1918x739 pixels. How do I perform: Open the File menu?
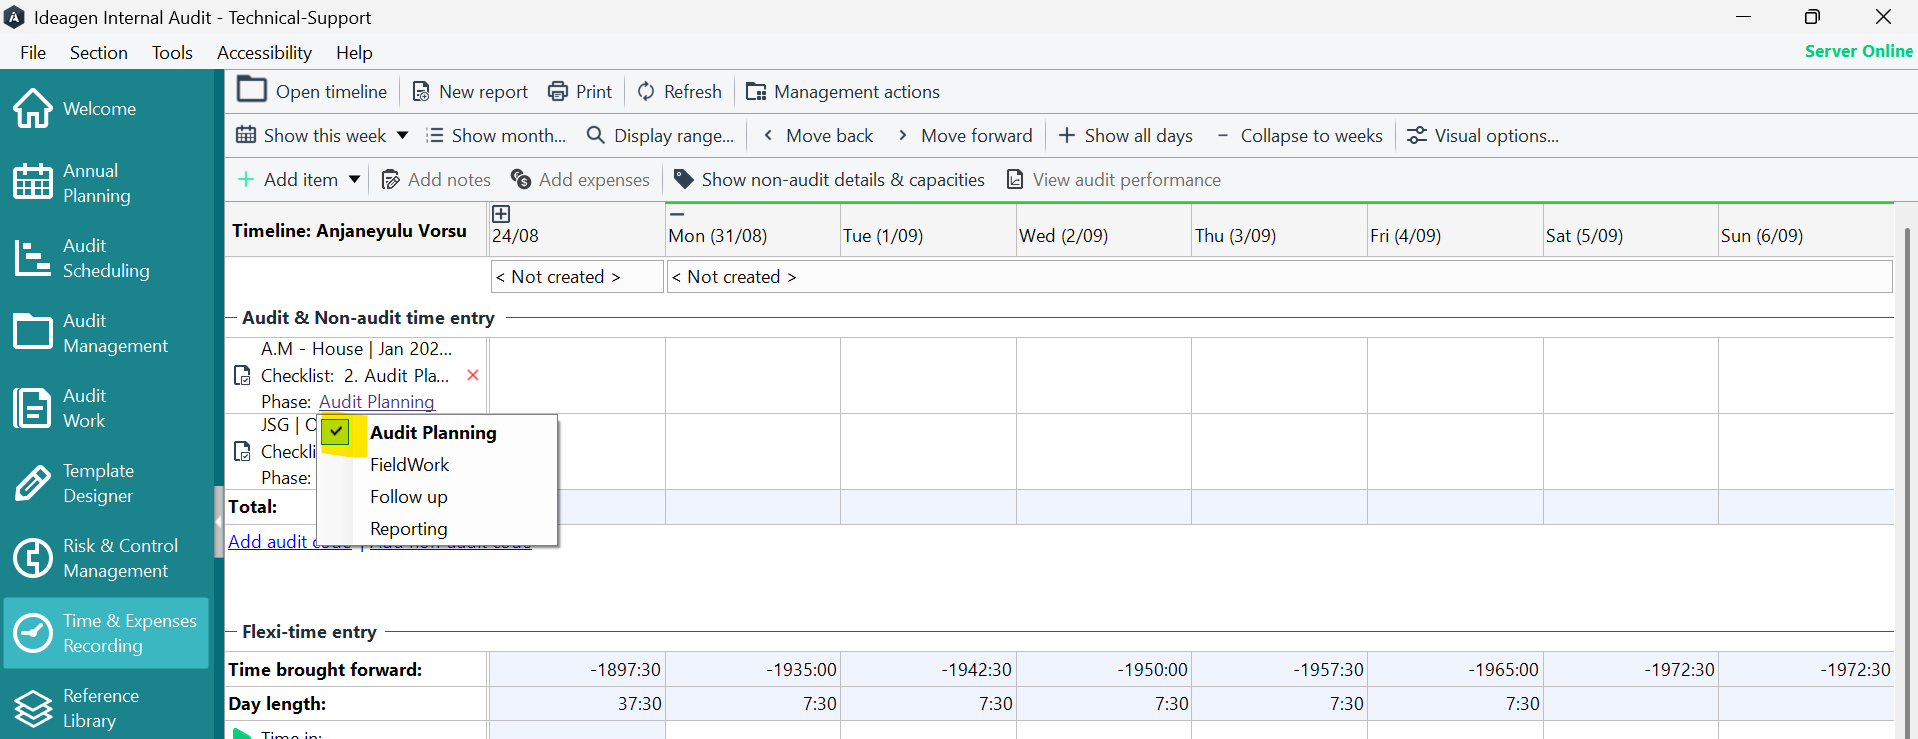(x=33, y=52)
